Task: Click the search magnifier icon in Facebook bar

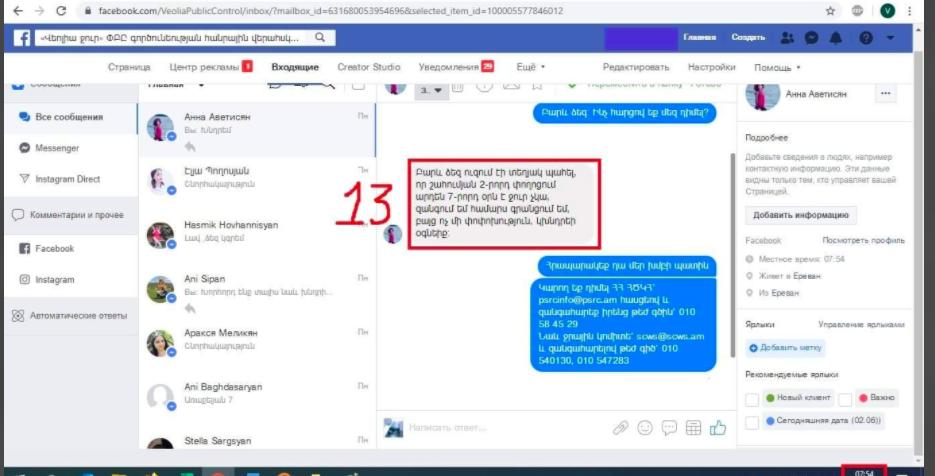Action: pos(320,38)
